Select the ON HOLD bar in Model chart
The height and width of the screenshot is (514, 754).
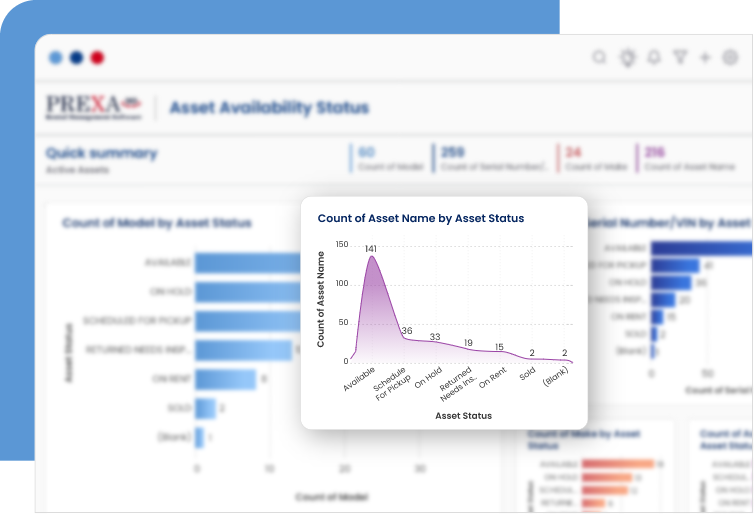pos(246,291)
